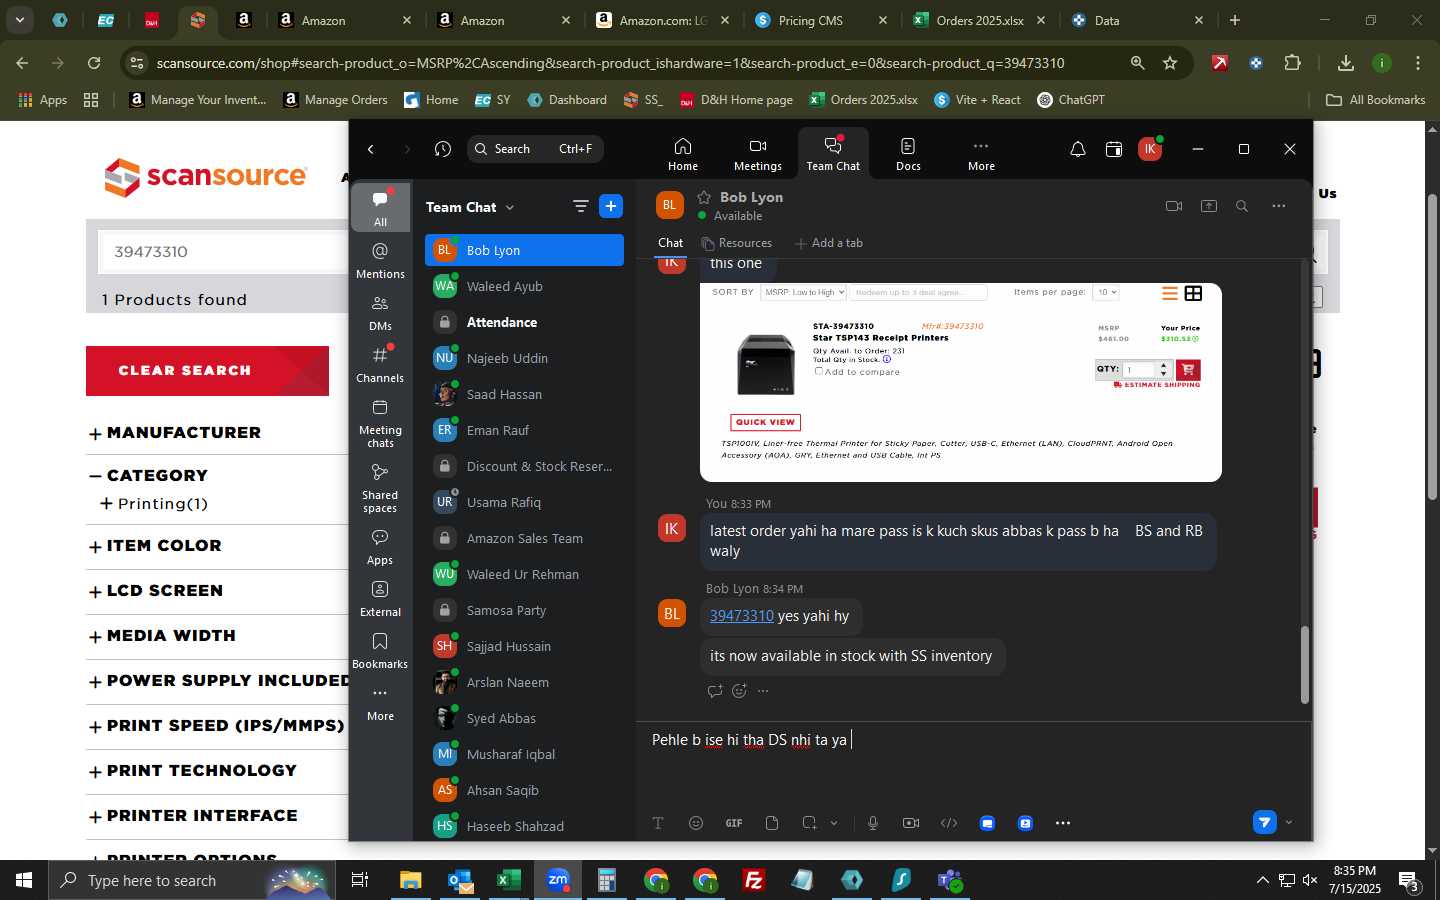Start a video call with Bob Lyon

(1174, 206)
